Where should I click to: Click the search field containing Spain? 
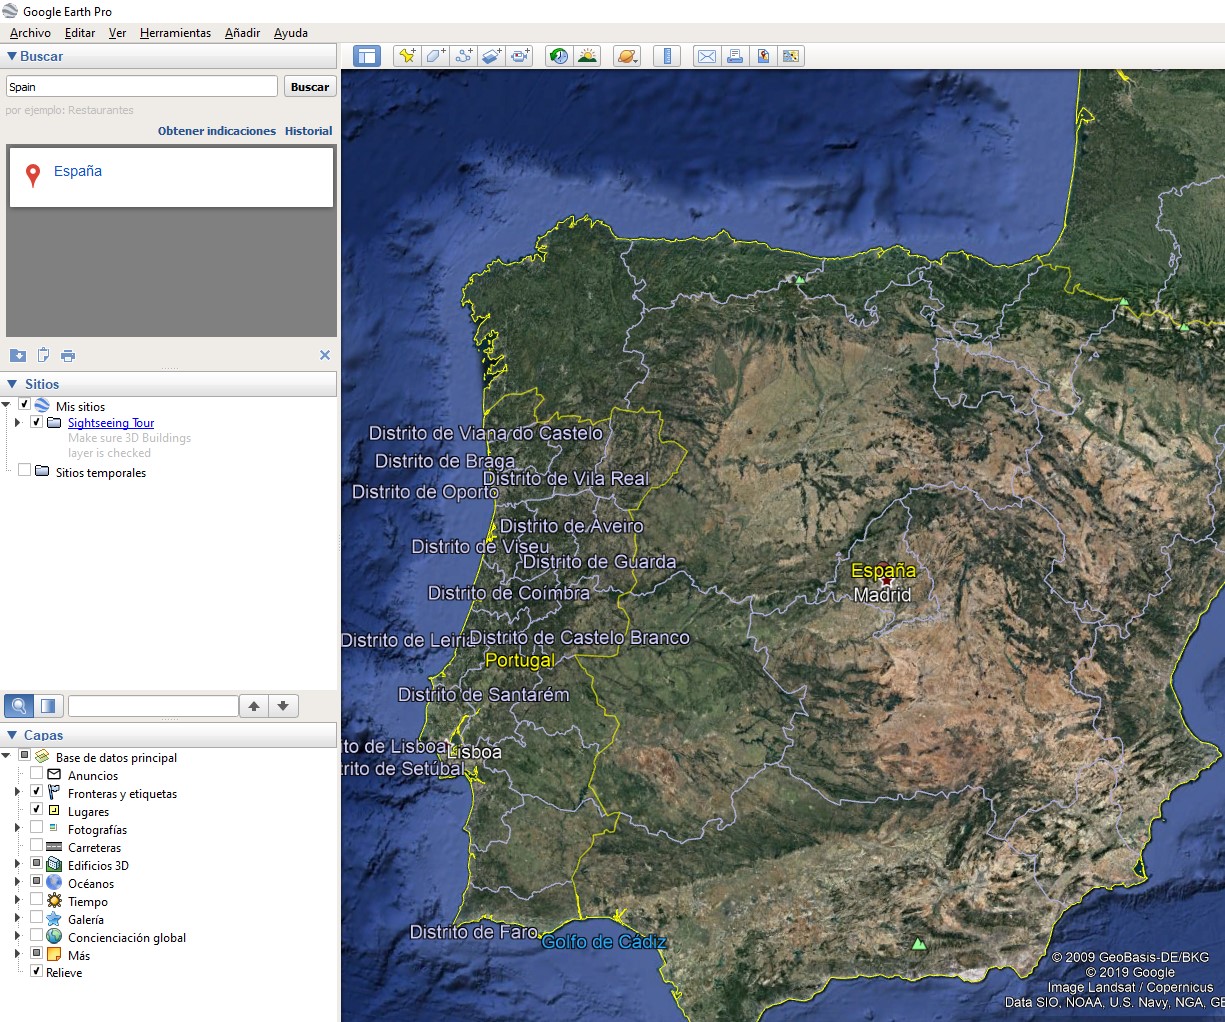point(142,87)
